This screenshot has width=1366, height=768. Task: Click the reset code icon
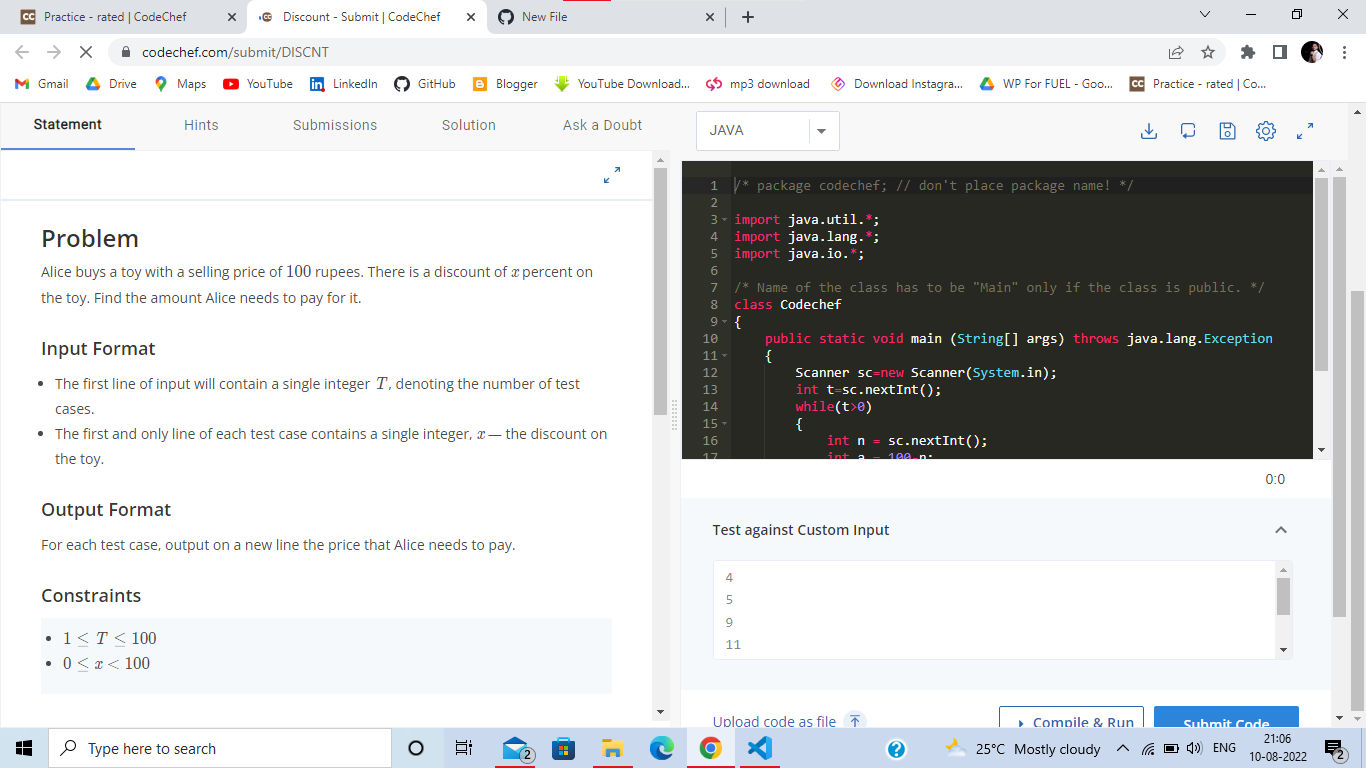1188,130
